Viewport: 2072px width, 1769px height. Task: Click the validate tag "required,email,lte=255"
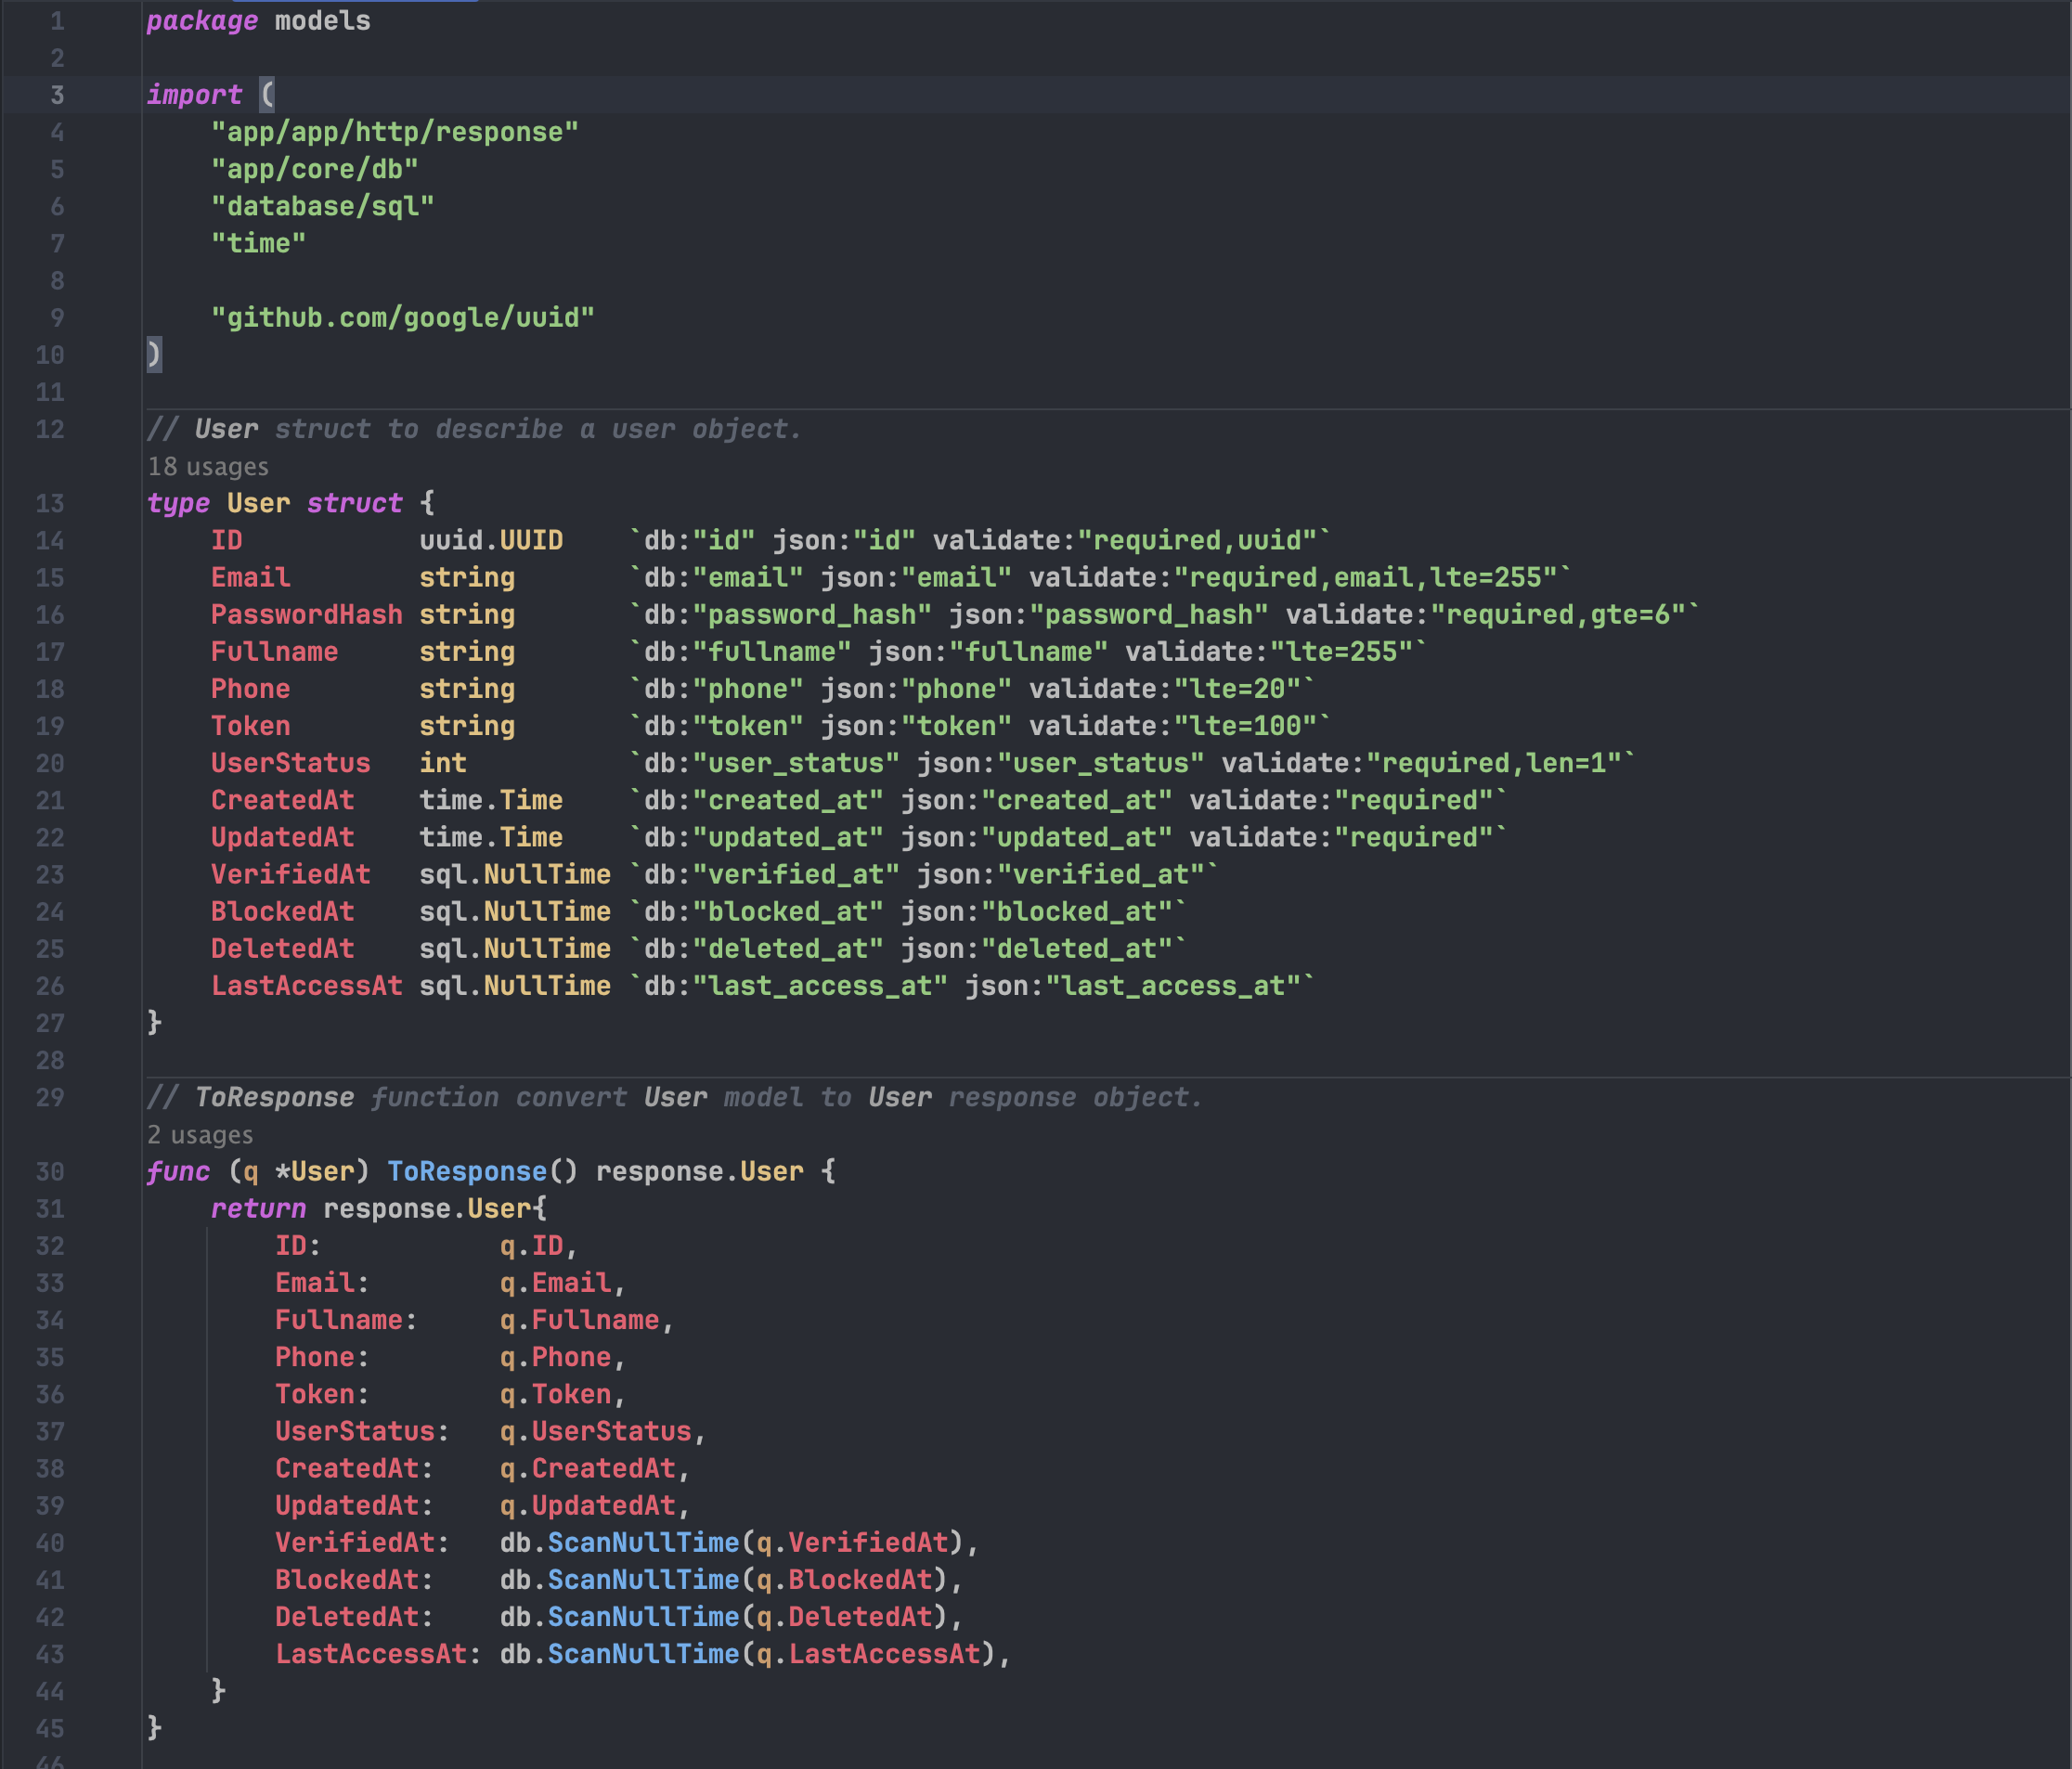[x=1366, y=578]
